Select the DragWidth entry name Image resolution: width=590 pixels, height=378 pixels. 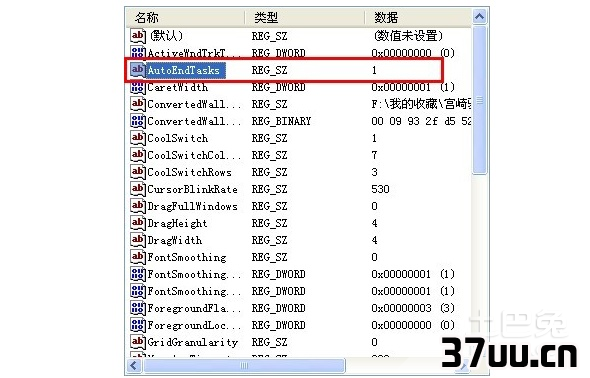tap(175, 240)
